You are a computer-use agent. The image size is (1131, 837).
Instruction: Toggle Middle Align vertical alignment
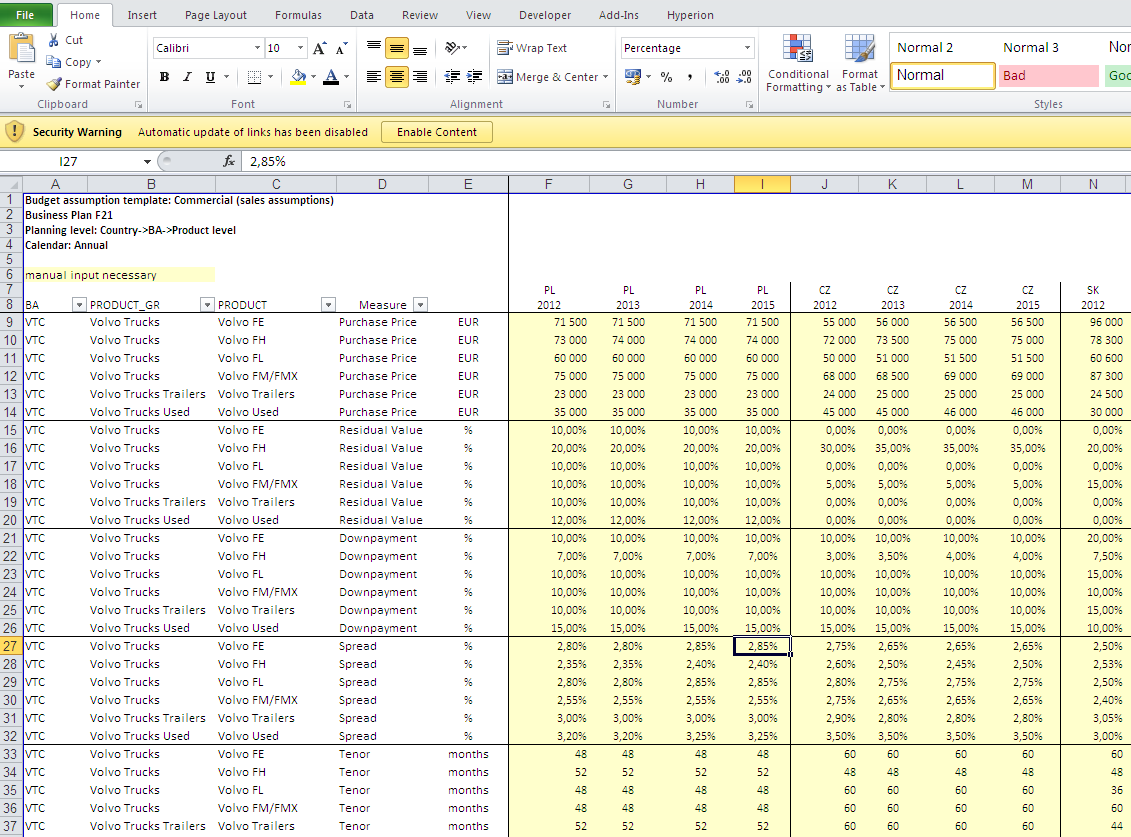pos(397,48)
